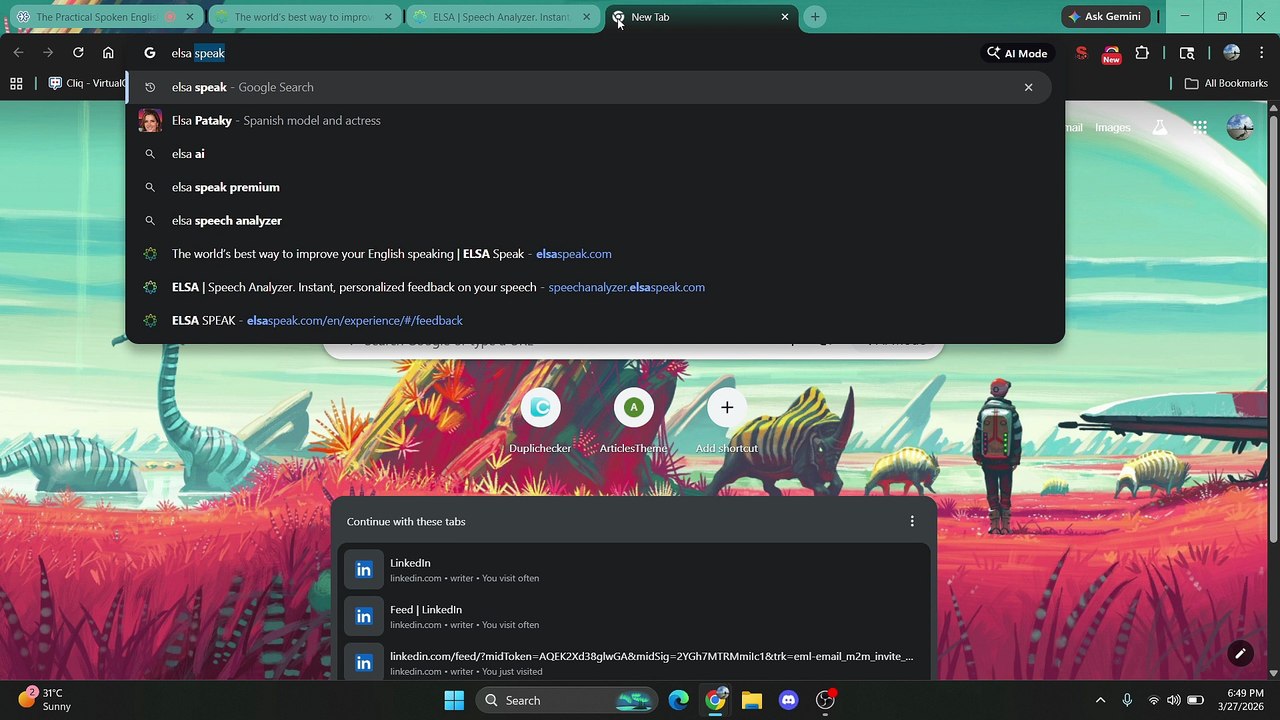Screen dimensions: 1280x720
Task: Open File Explorer from the taskbar
Action: pos(752,700)
